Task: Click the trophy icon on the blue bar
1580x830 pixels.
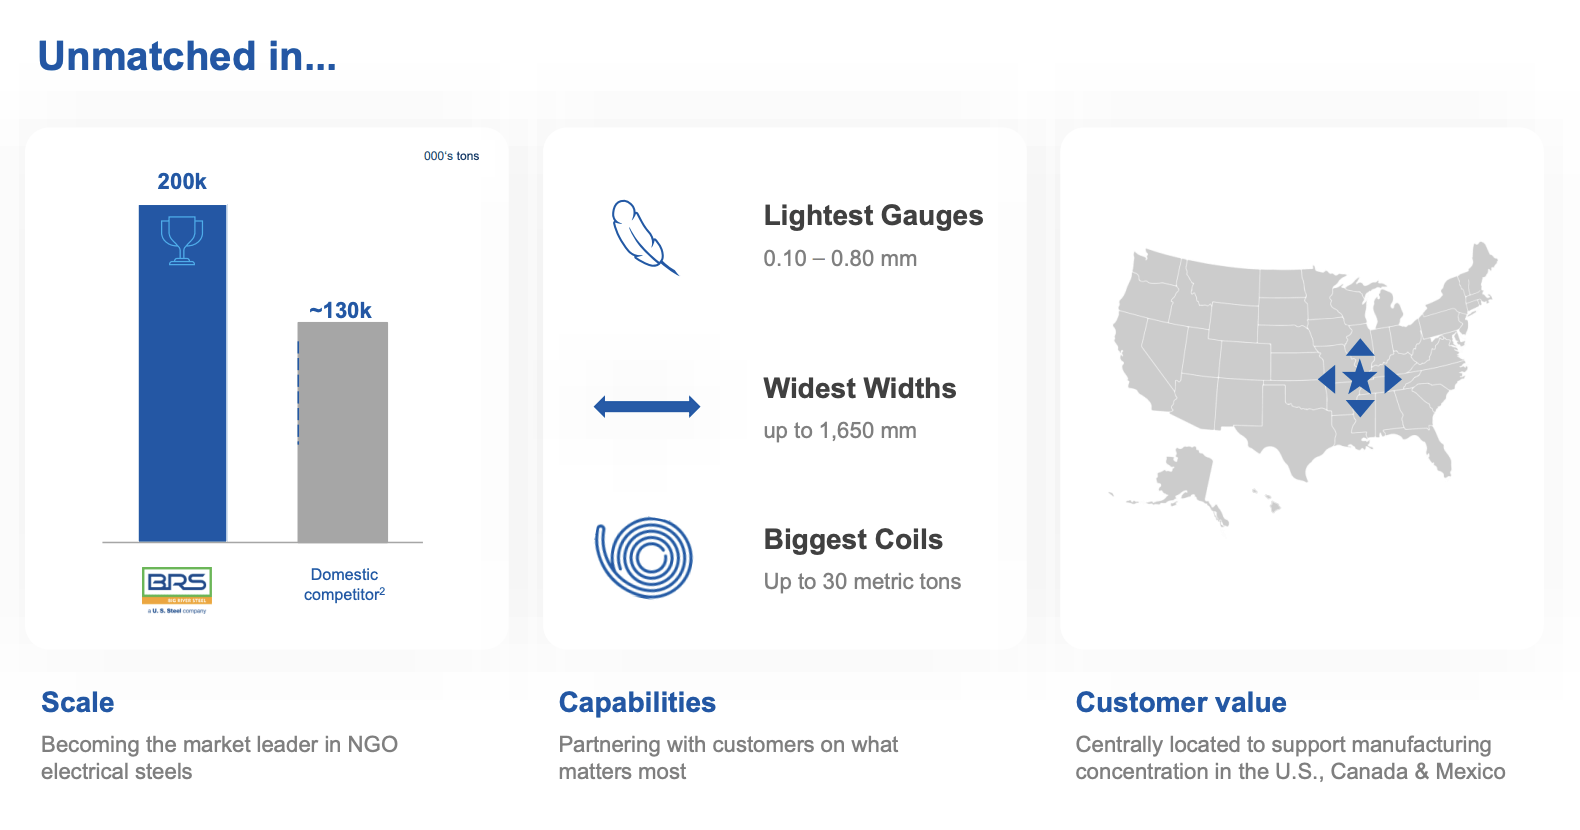Action: coord(182,240)
